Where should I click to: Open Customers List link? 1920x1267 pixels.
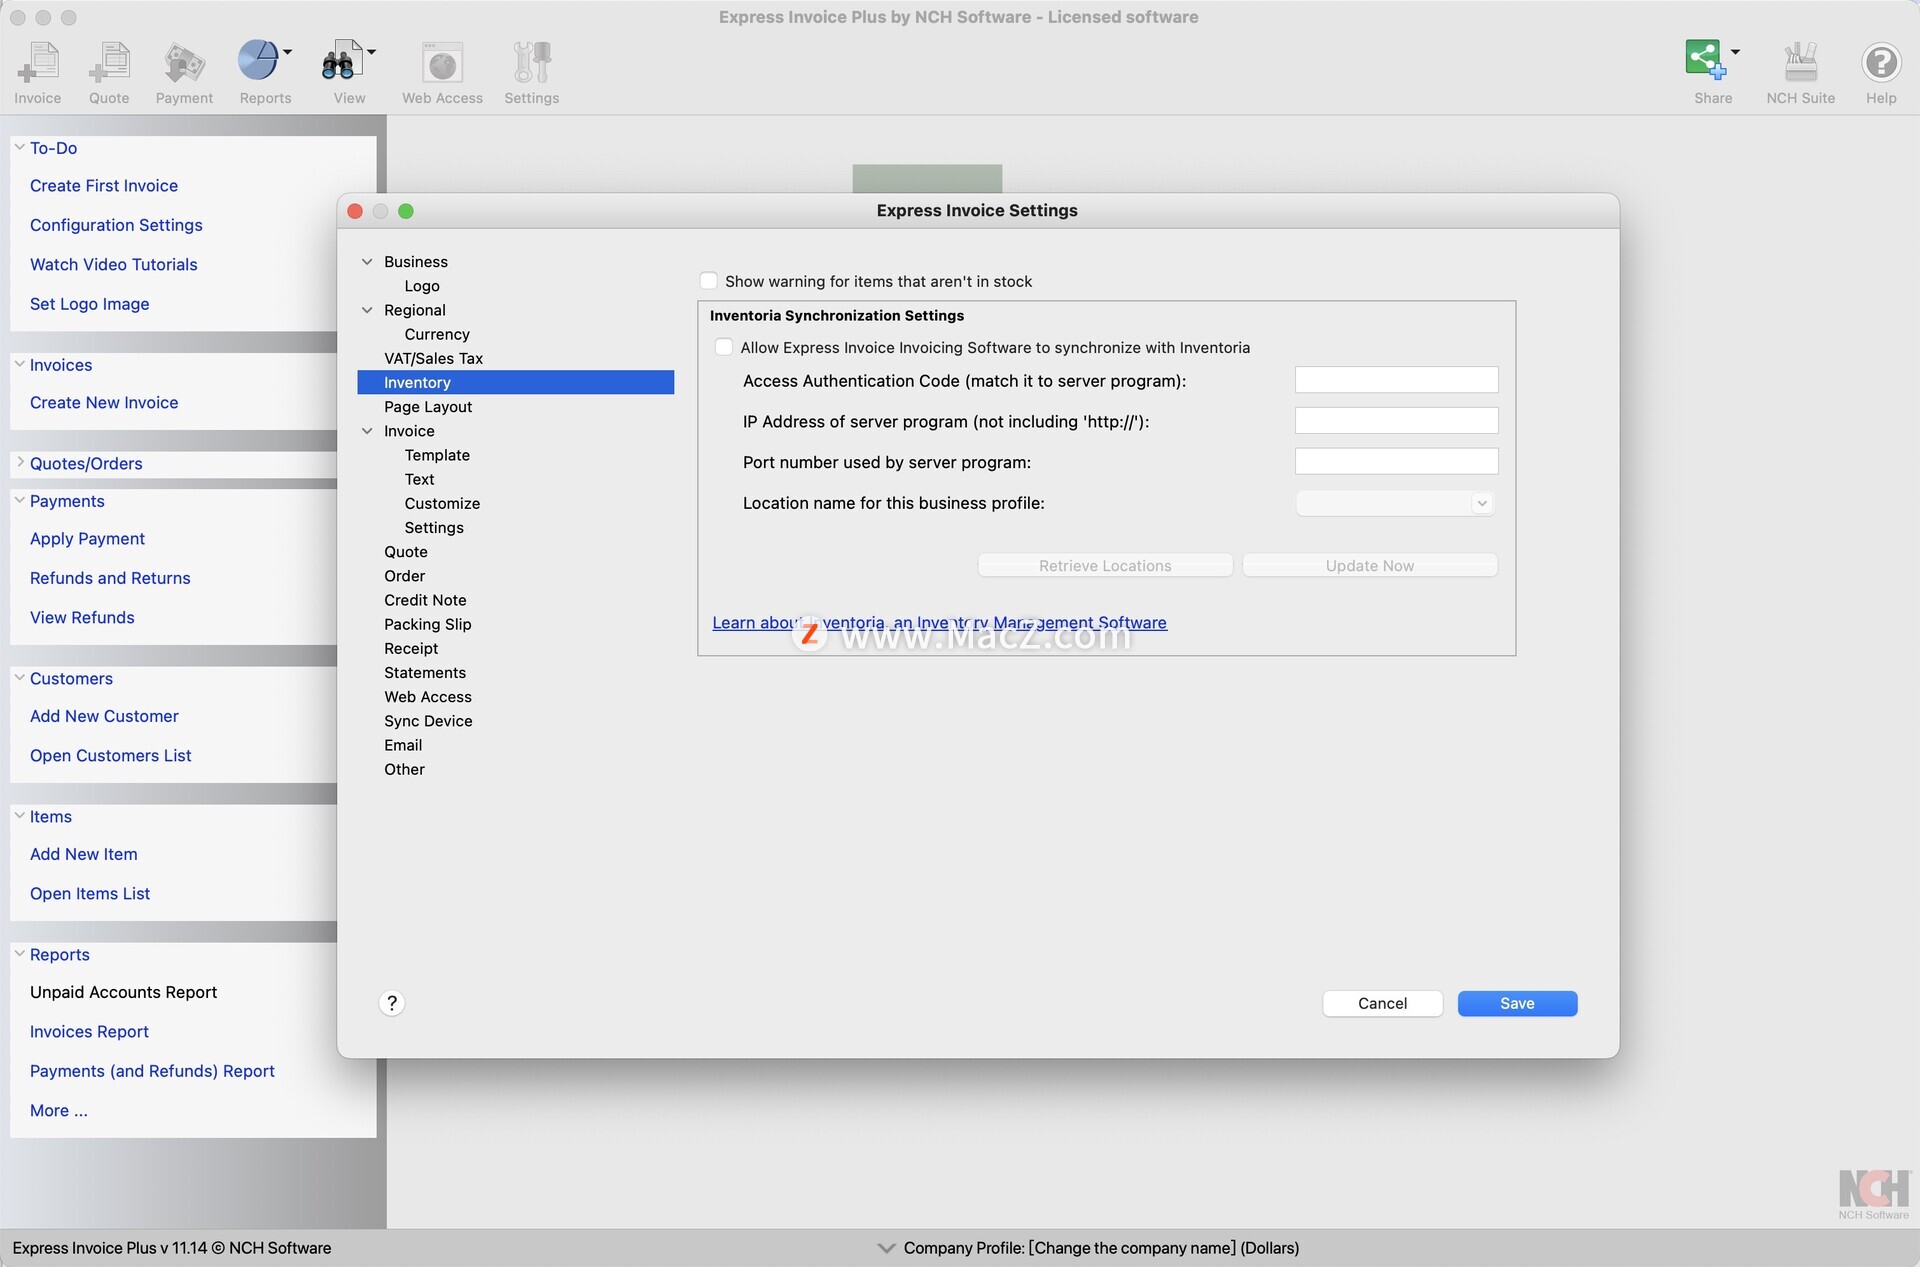[111, 755]
